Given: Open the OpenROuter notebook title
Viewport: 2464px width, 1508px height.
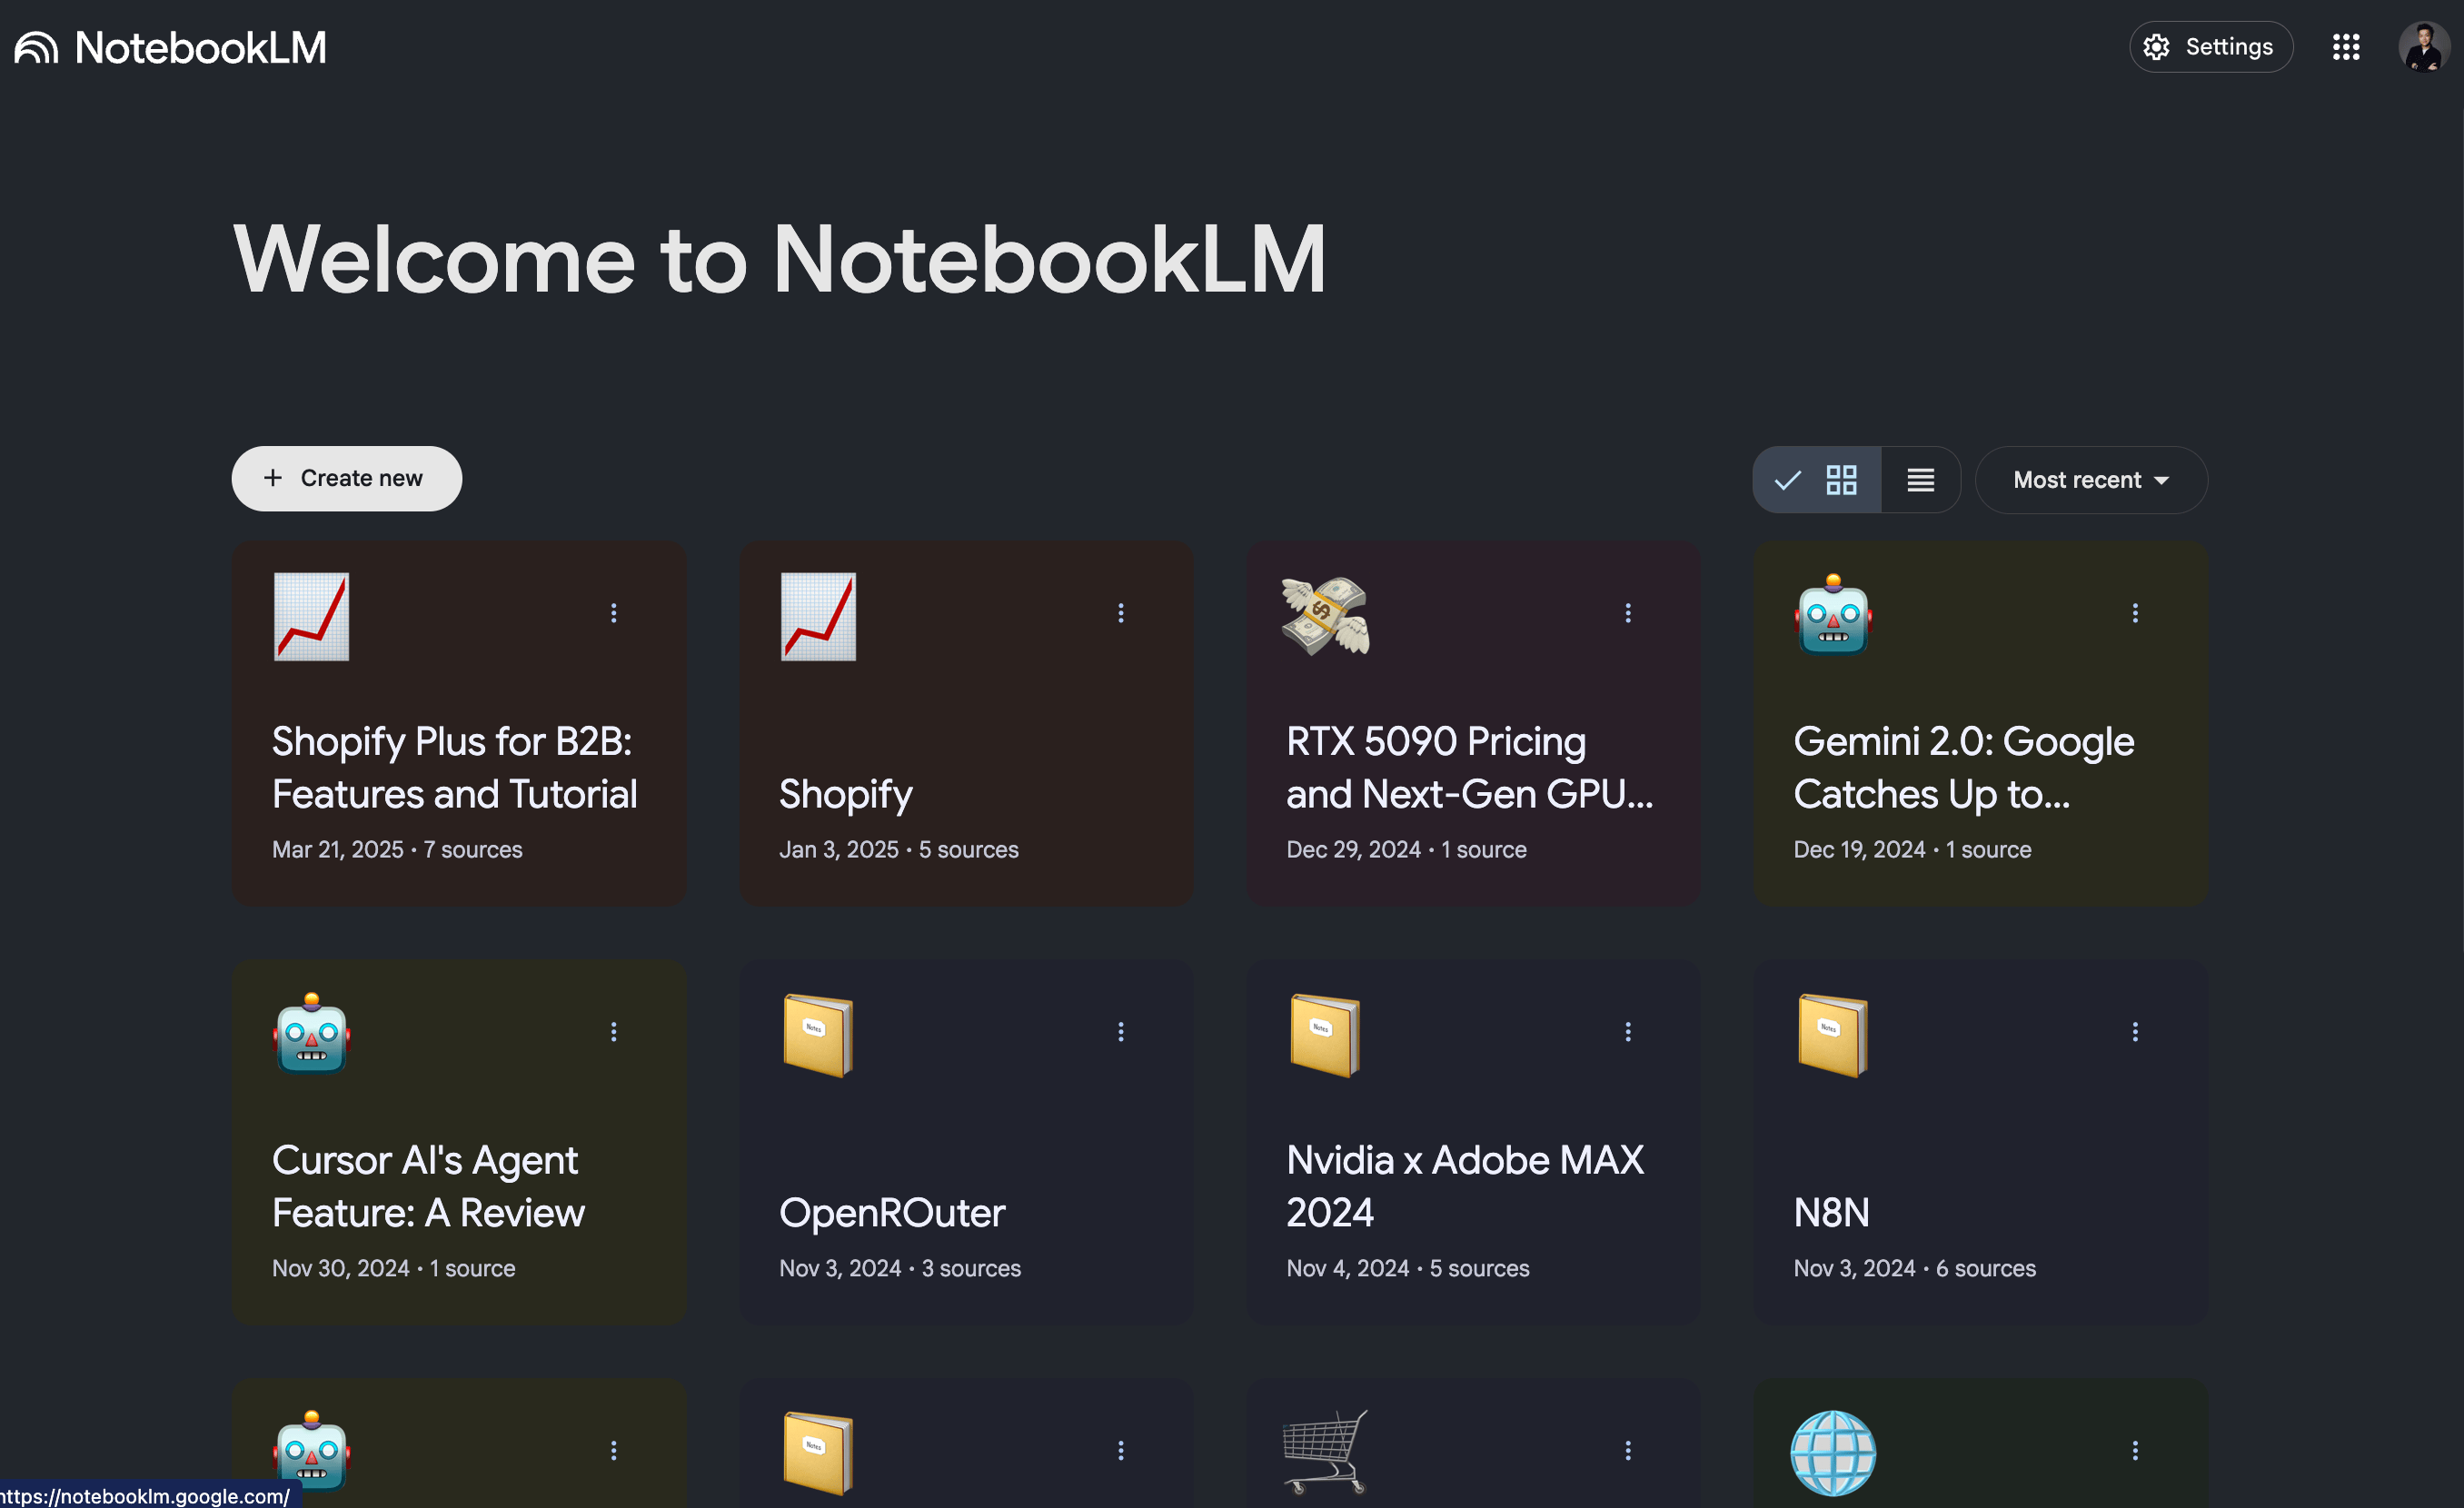Looking at the screenshot, I should pos(892,1213).
